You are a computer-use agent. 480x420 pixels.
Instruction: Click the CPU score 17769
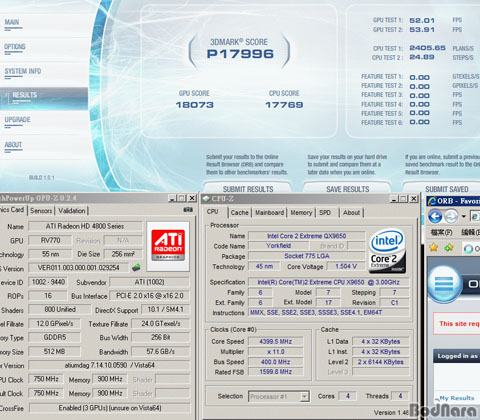pos(284,105)
